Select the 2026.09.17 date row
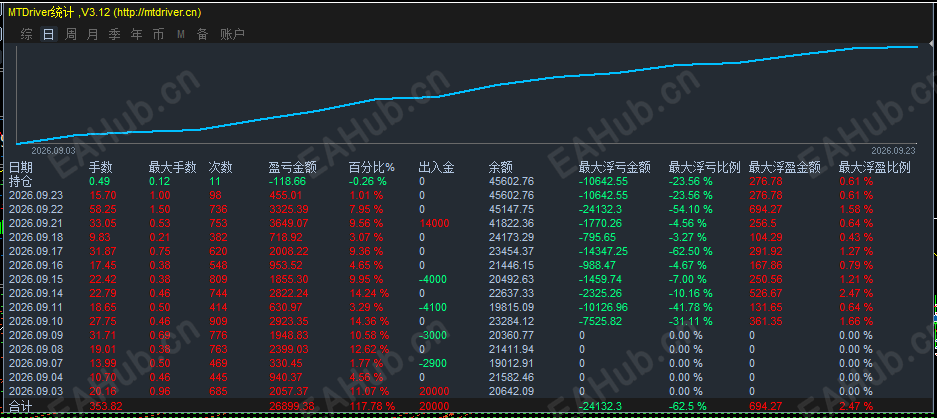 pyautogui.click(x=36, y=251)
